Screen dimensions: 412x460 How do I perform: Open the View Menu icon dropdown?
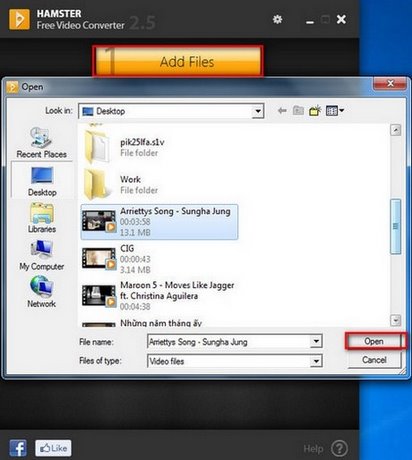[335, 111]
